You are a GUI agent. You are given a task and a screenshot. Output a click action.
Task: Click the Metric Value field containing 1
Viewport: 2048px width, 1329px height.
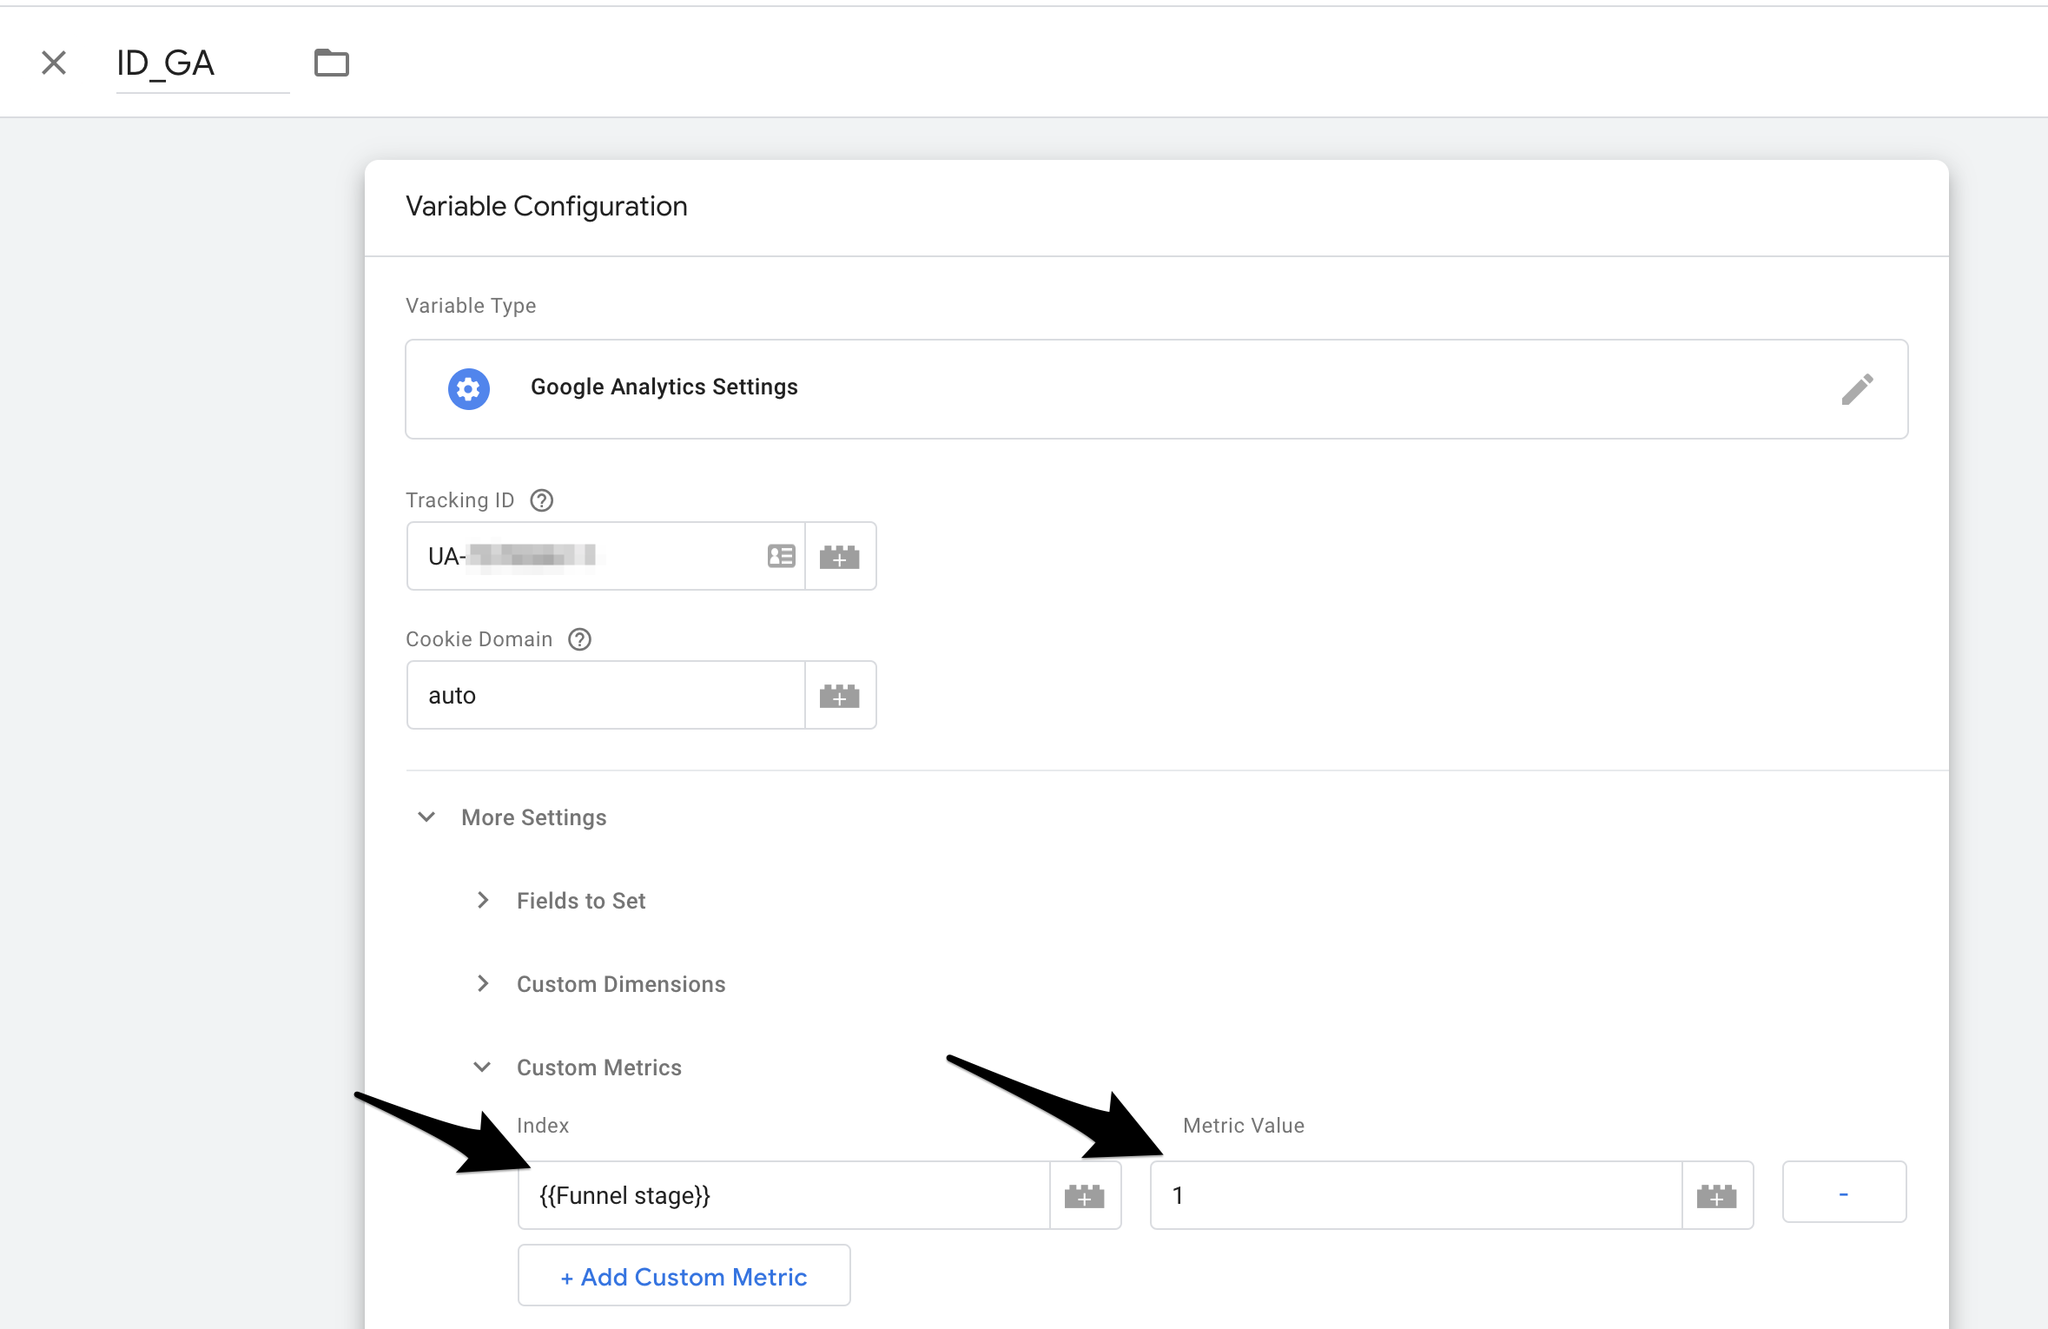[x=1416, y=1195]
